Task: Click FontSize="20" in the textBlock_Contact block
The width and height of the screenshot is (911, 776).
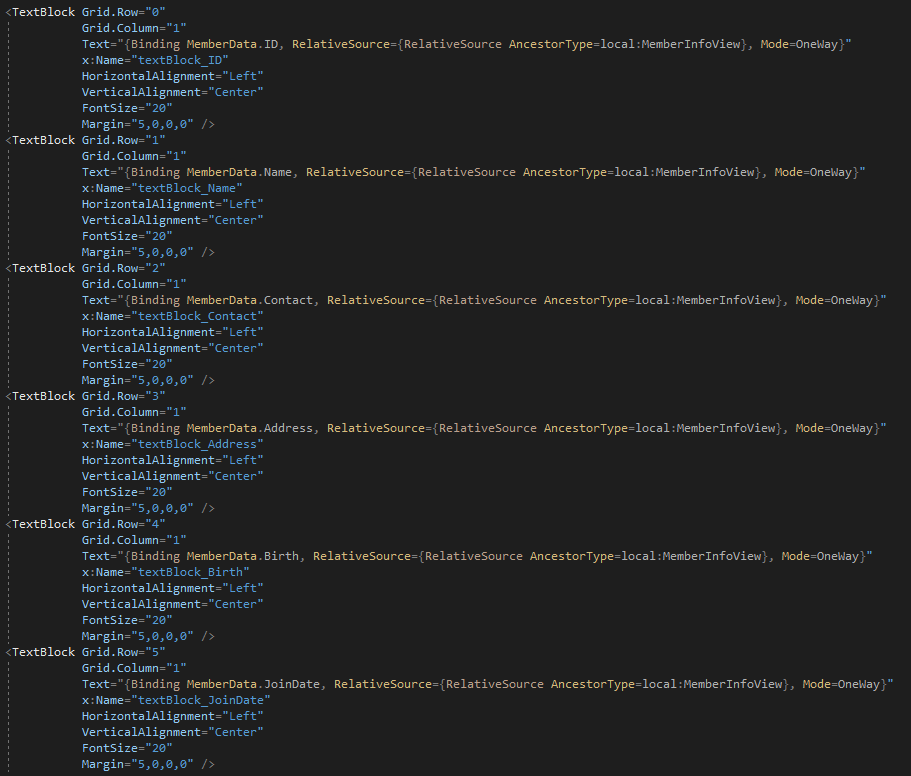Action: pyautogui.click(x=127, y=364)
